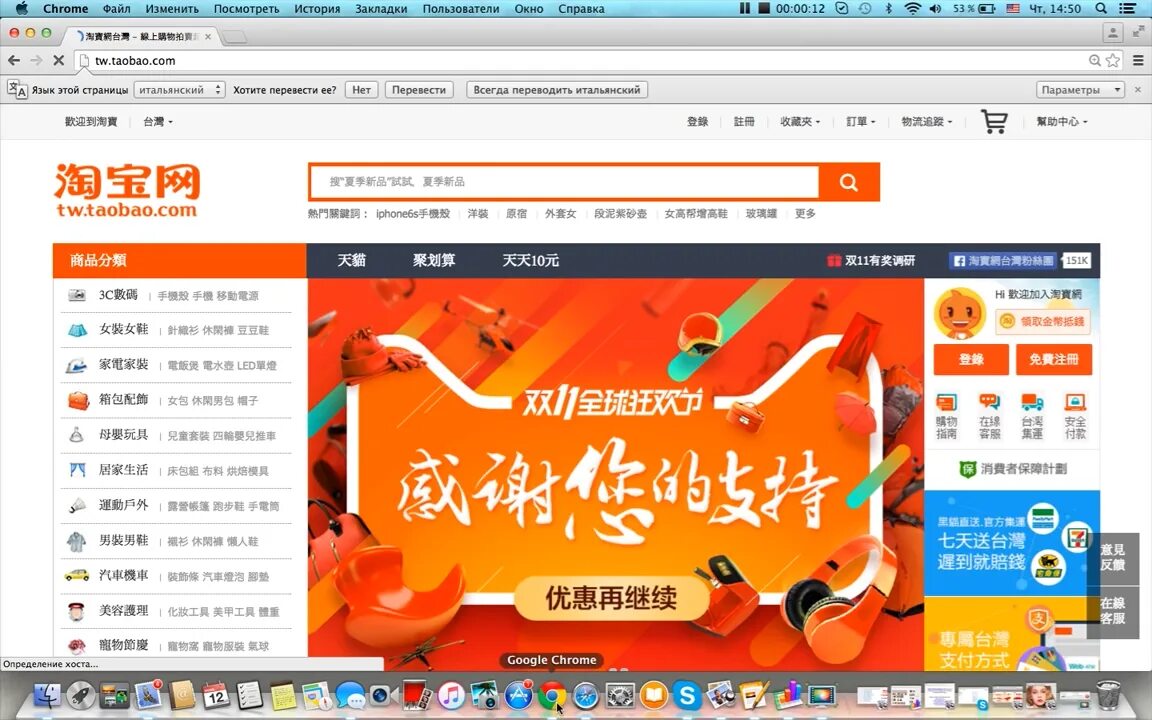Click the 意見反饋 feedback side button
Viewport: 1152px width, 720px height.
tap(1112, 557)
